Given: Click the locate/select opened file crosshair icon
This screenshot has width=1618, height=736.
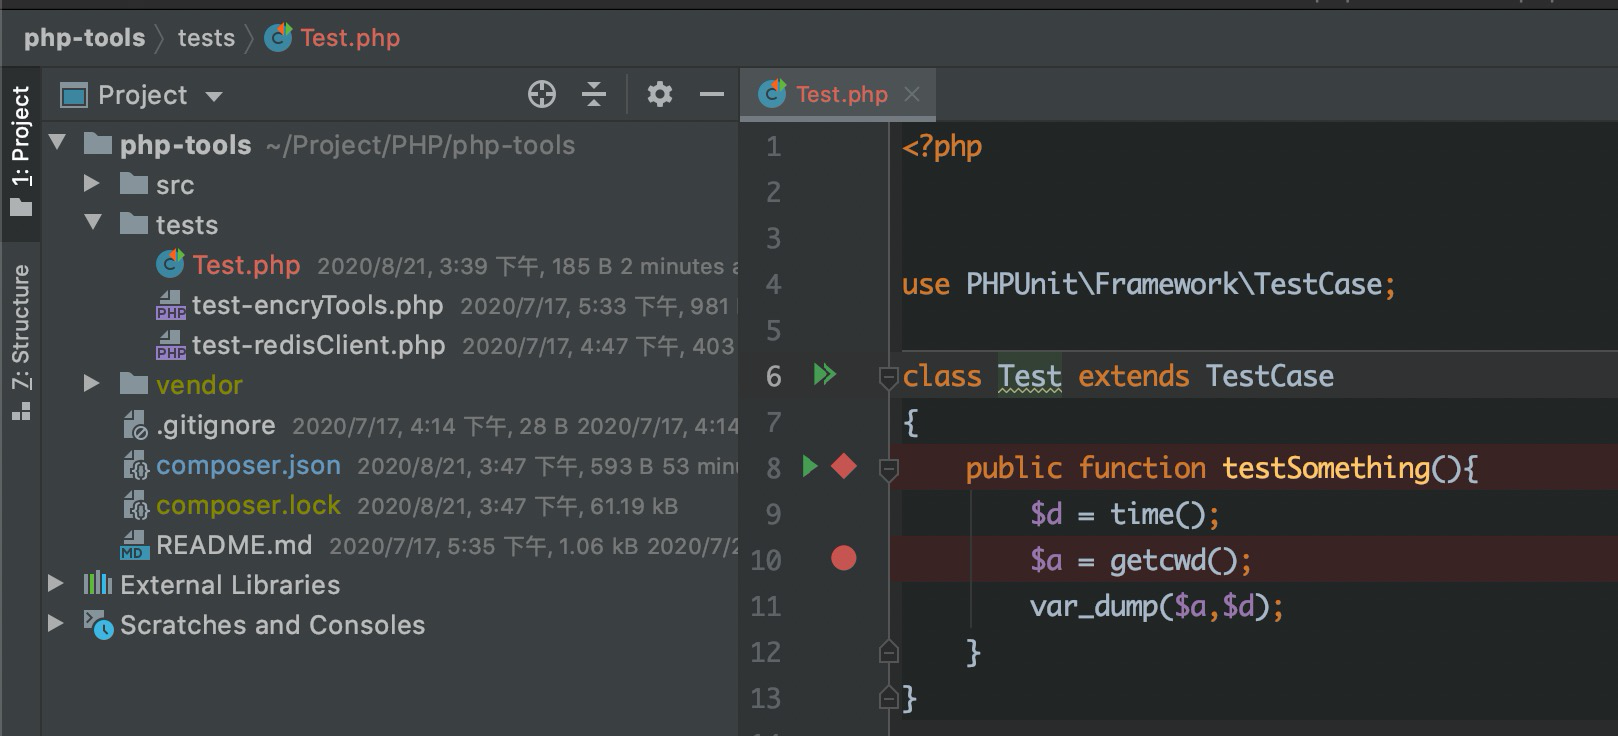Looking at the screenshot, I should tap(541, 95).
